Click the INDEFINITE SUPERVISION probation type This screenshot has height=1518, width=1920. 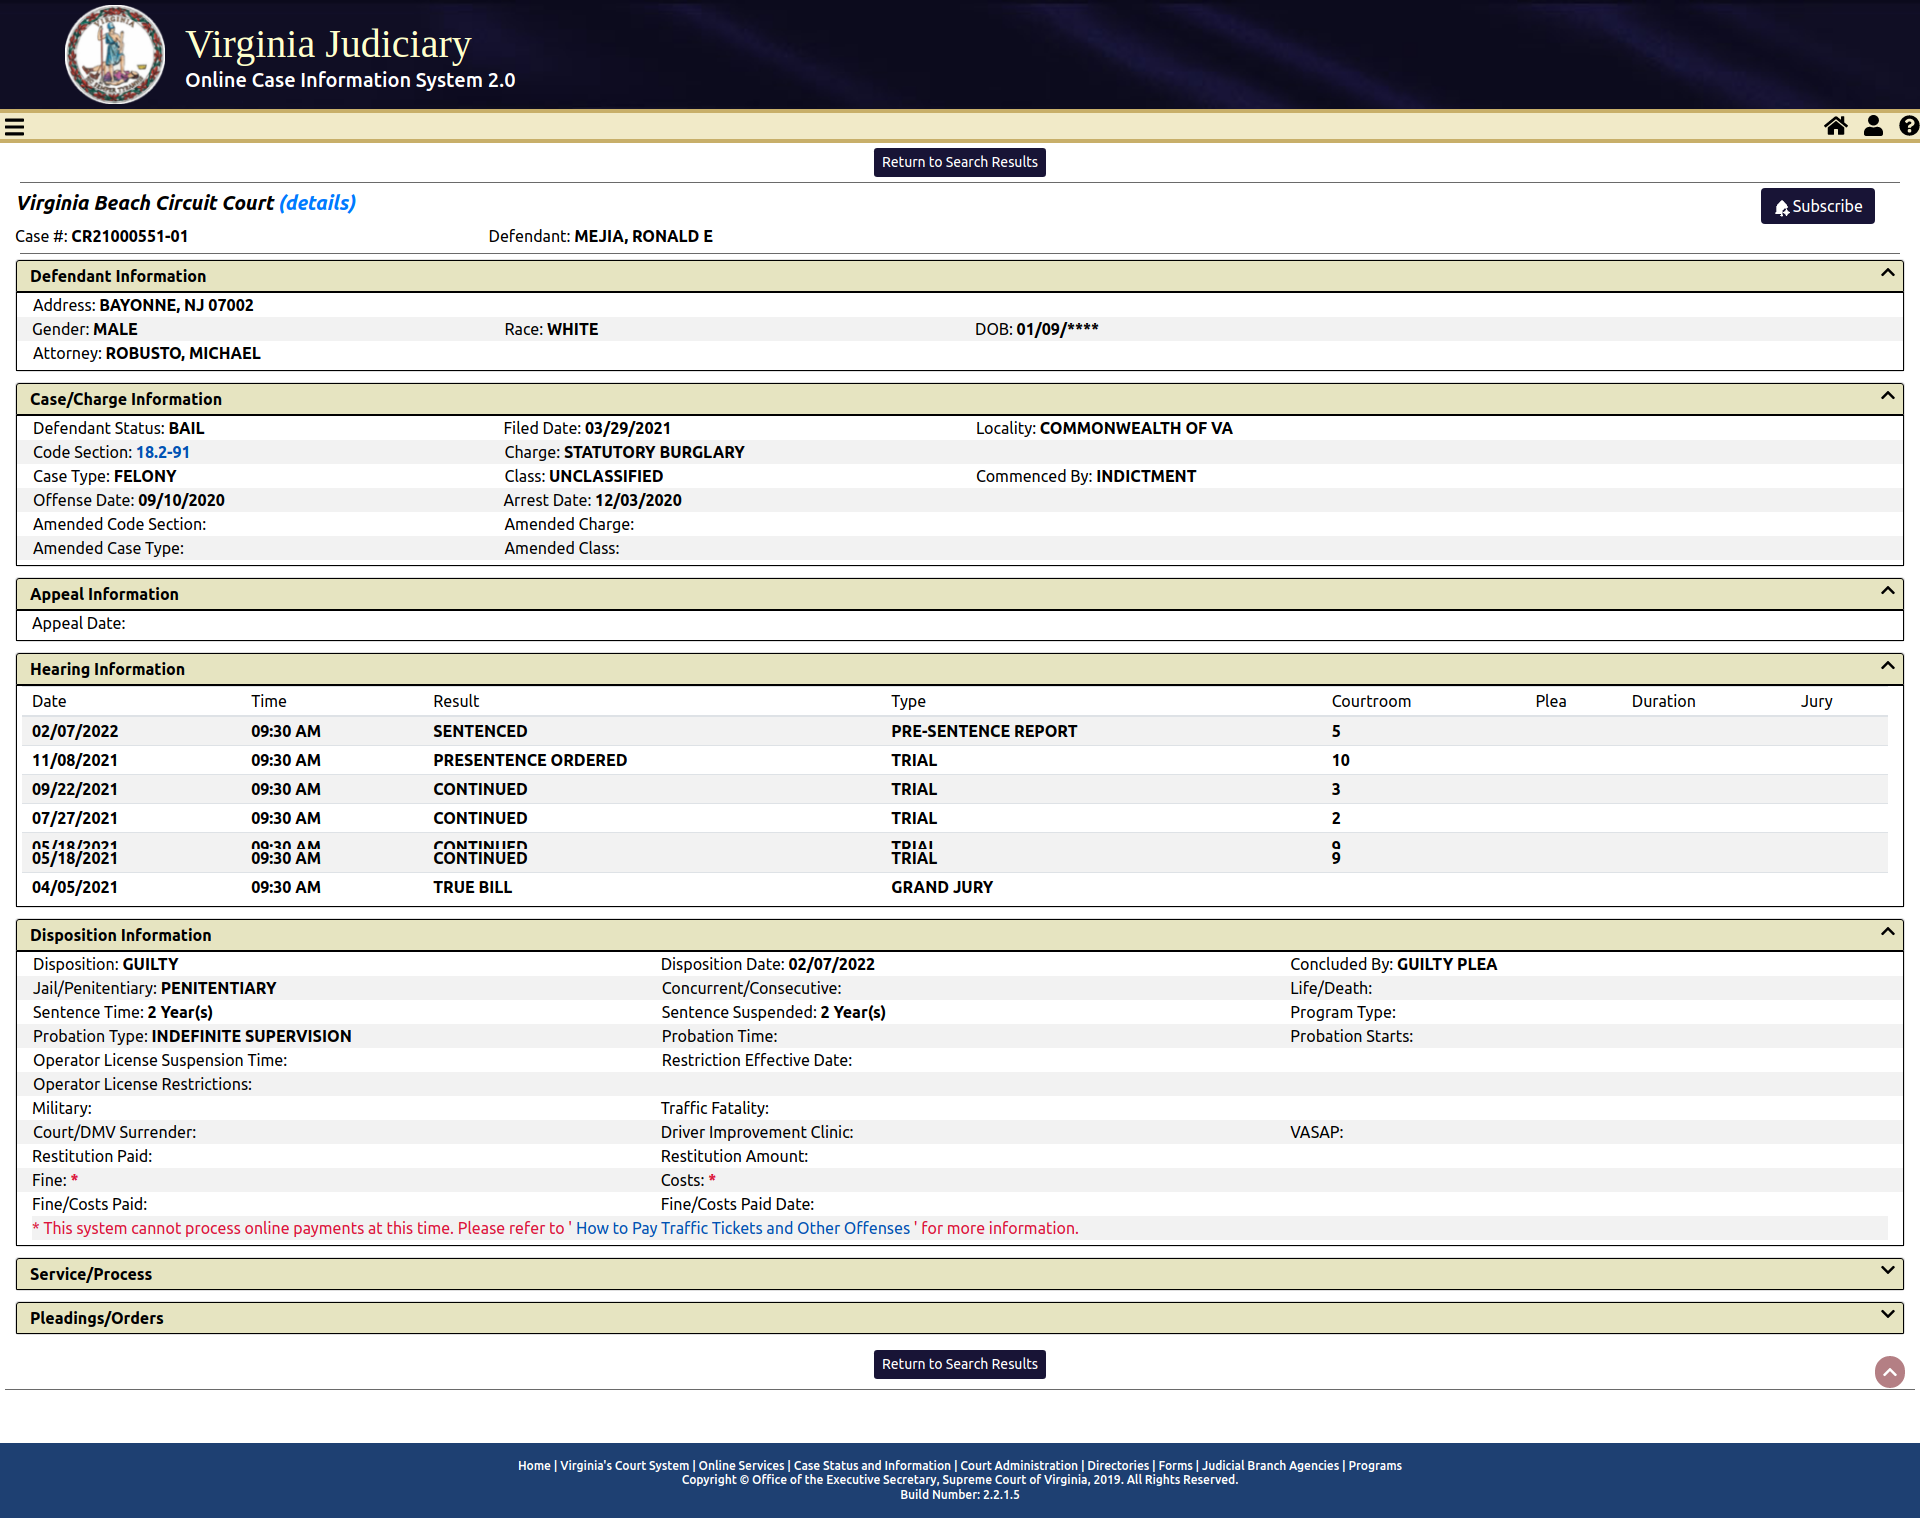click(x=251, y=1036)
